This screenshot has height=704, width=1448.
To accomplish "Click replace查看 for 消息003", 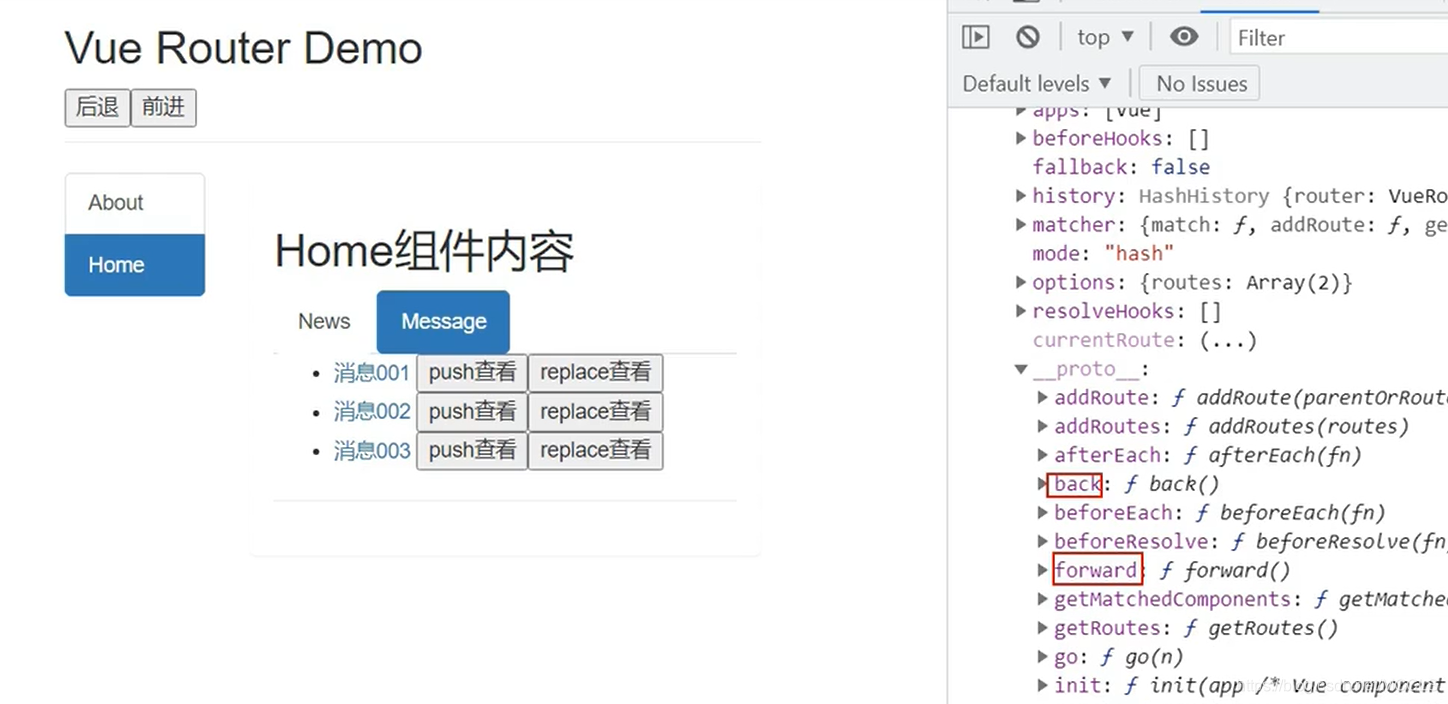I will [x=595, y=450].
